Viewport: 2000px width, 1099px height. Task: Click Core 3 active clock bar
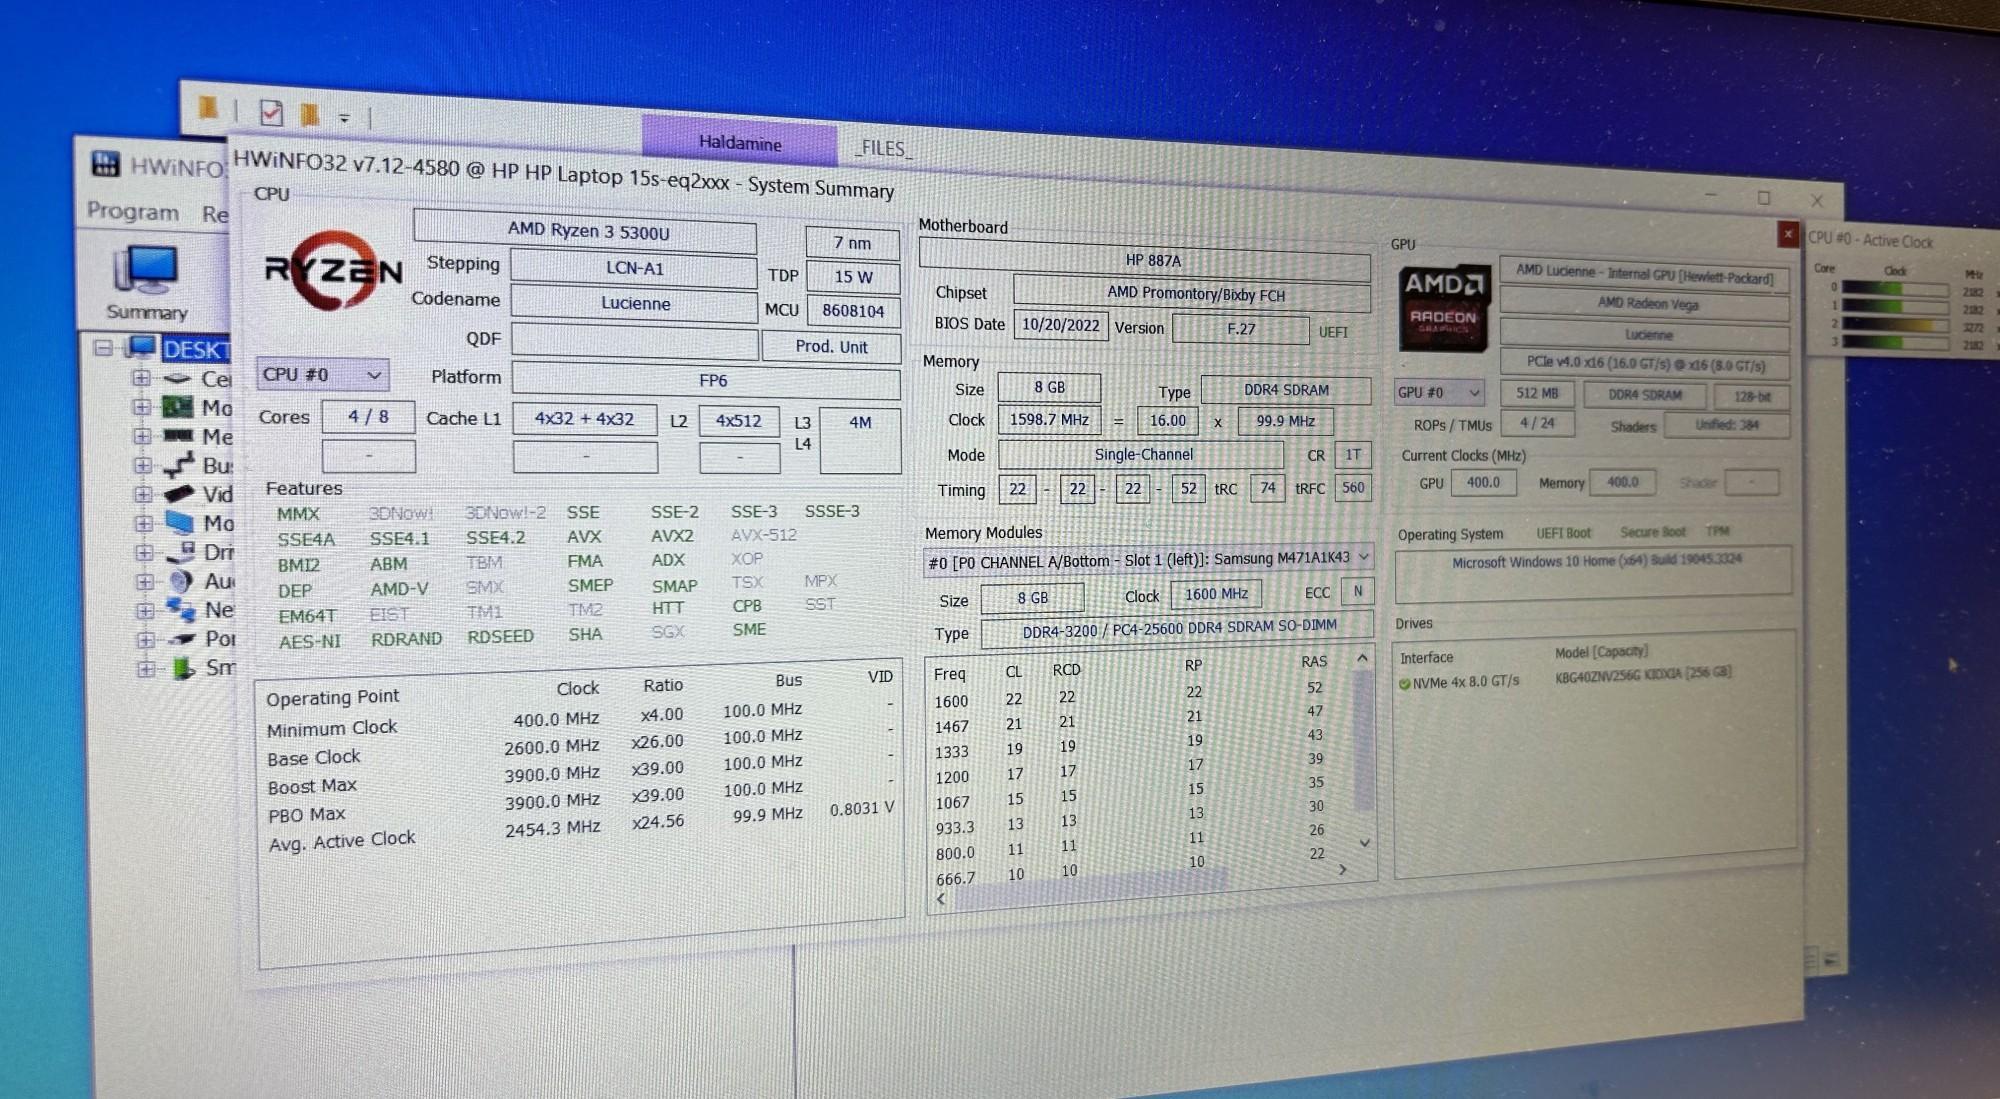click(x=1894, y=342)
